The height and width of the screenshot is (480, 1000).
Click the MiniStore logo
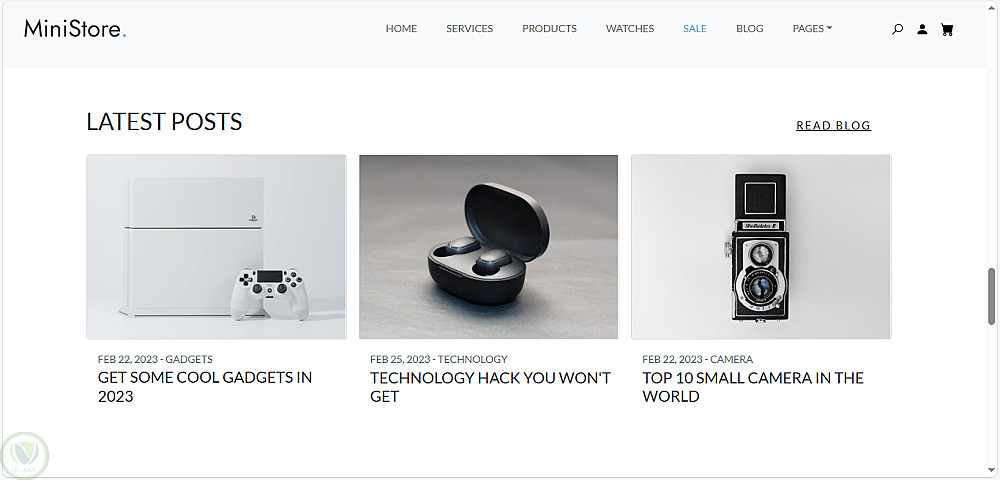coord(75,29)
